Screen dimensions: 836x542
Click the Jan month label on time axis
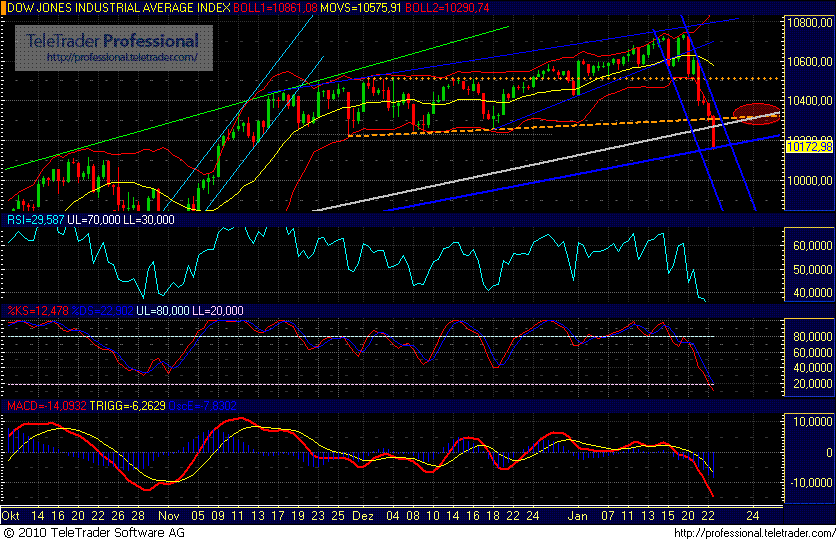(x=577, y=516)
